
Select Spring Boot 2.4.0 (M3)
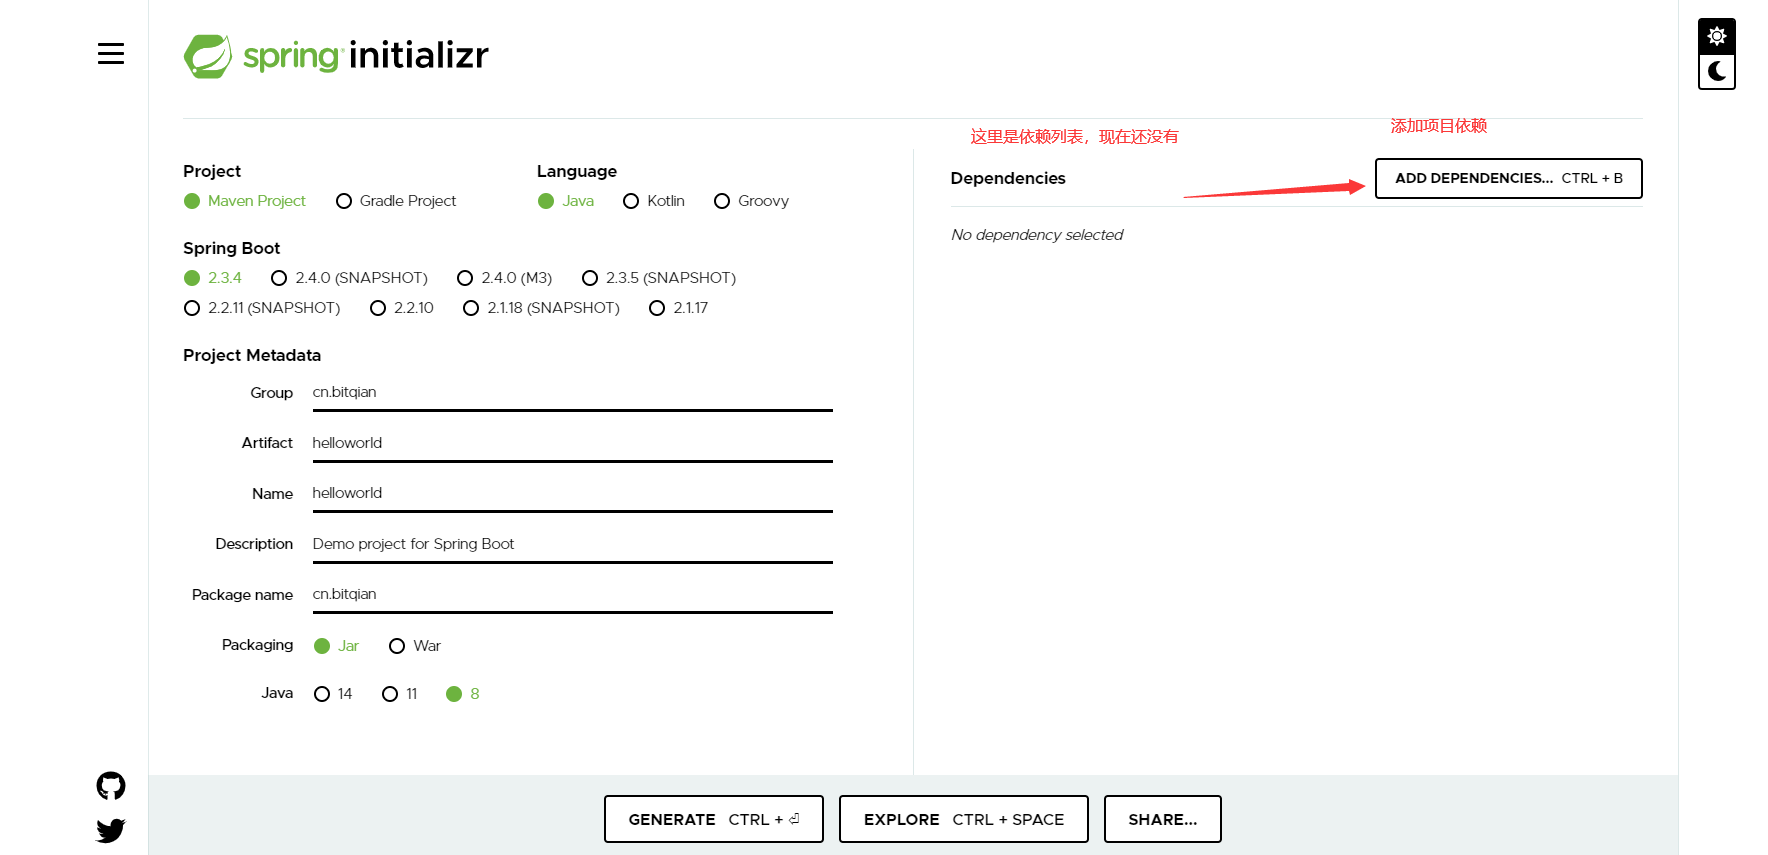505,278
